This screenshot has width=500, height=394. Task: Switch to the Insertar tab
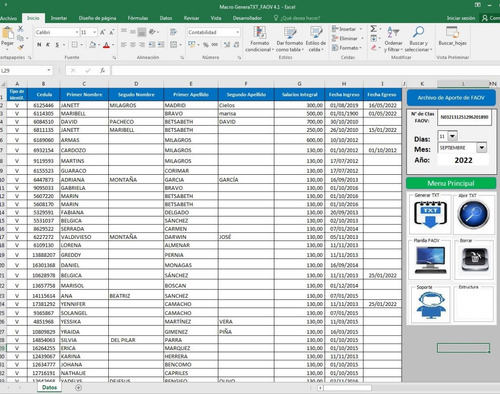click(59, 18)
